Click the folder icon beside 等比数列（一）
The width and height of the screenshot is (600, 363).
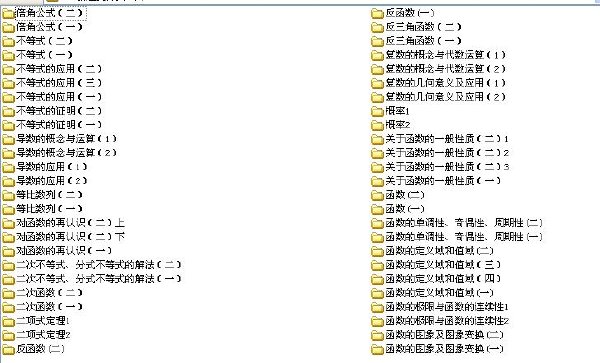click(x=8, y=209)
